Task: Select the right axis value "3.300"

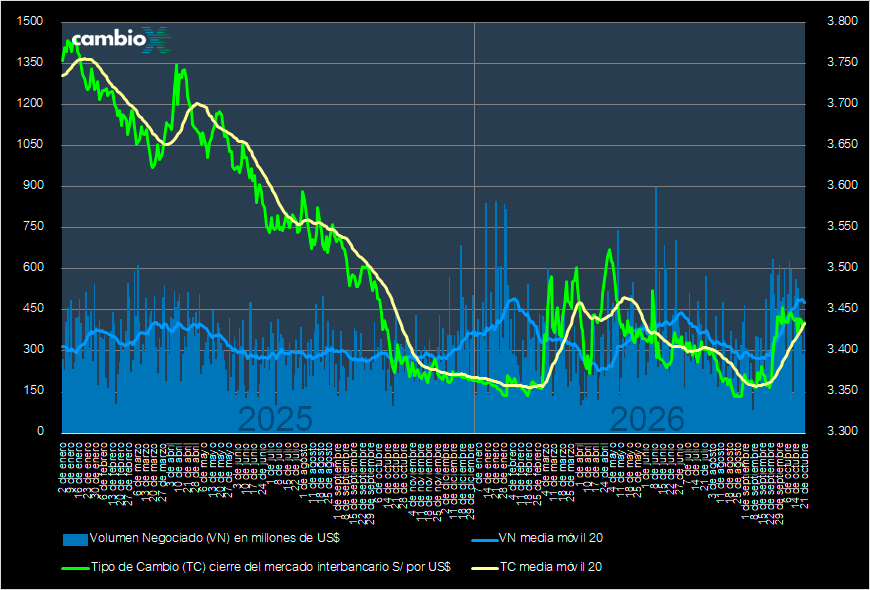Action: (842, 432)
